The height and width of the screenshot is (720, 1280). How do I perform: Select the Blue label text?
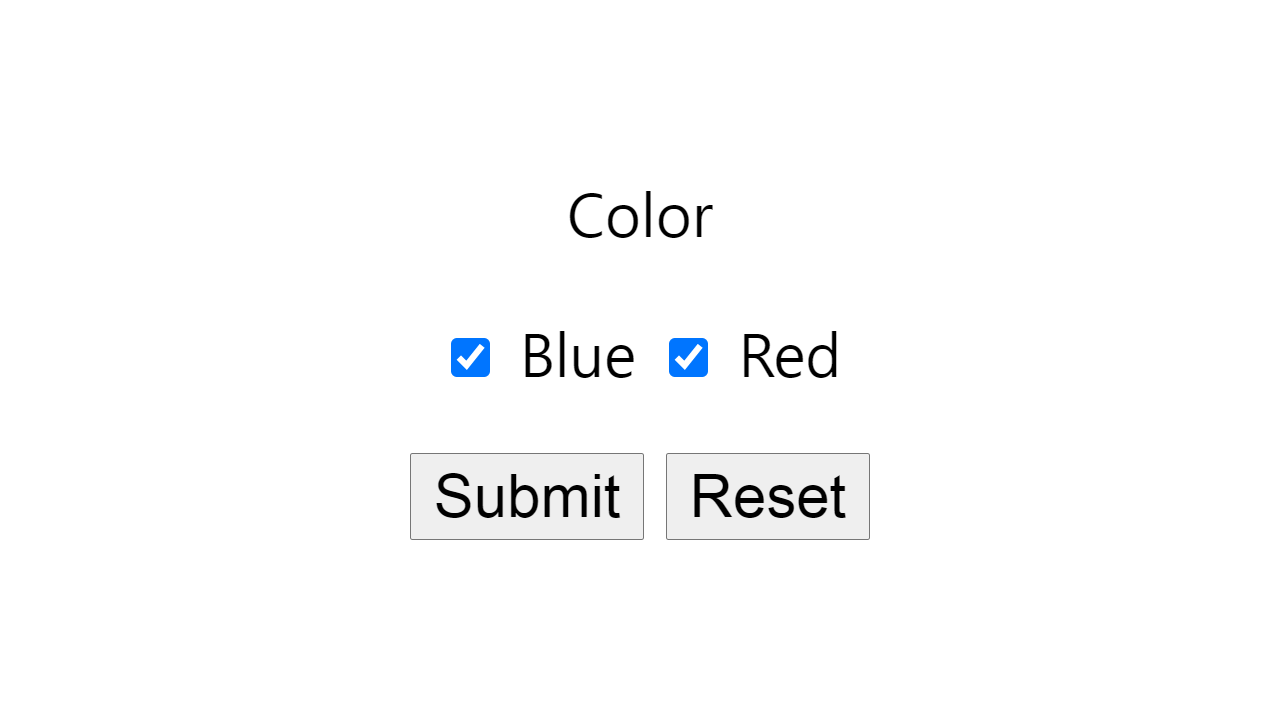click(x=577, y=357)
